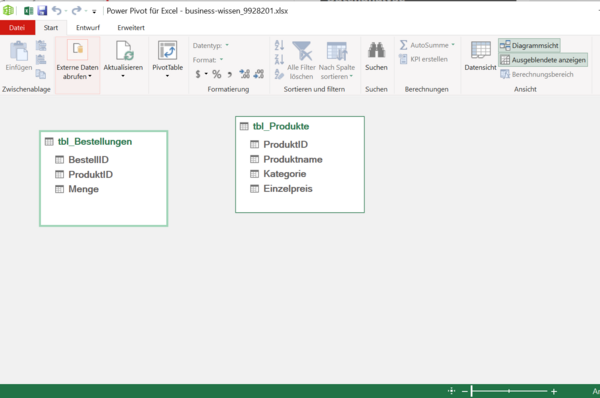This screenshot has height=398, width=600.
Task: Toggle Berechnungsbereich
Action: (537, 74)
